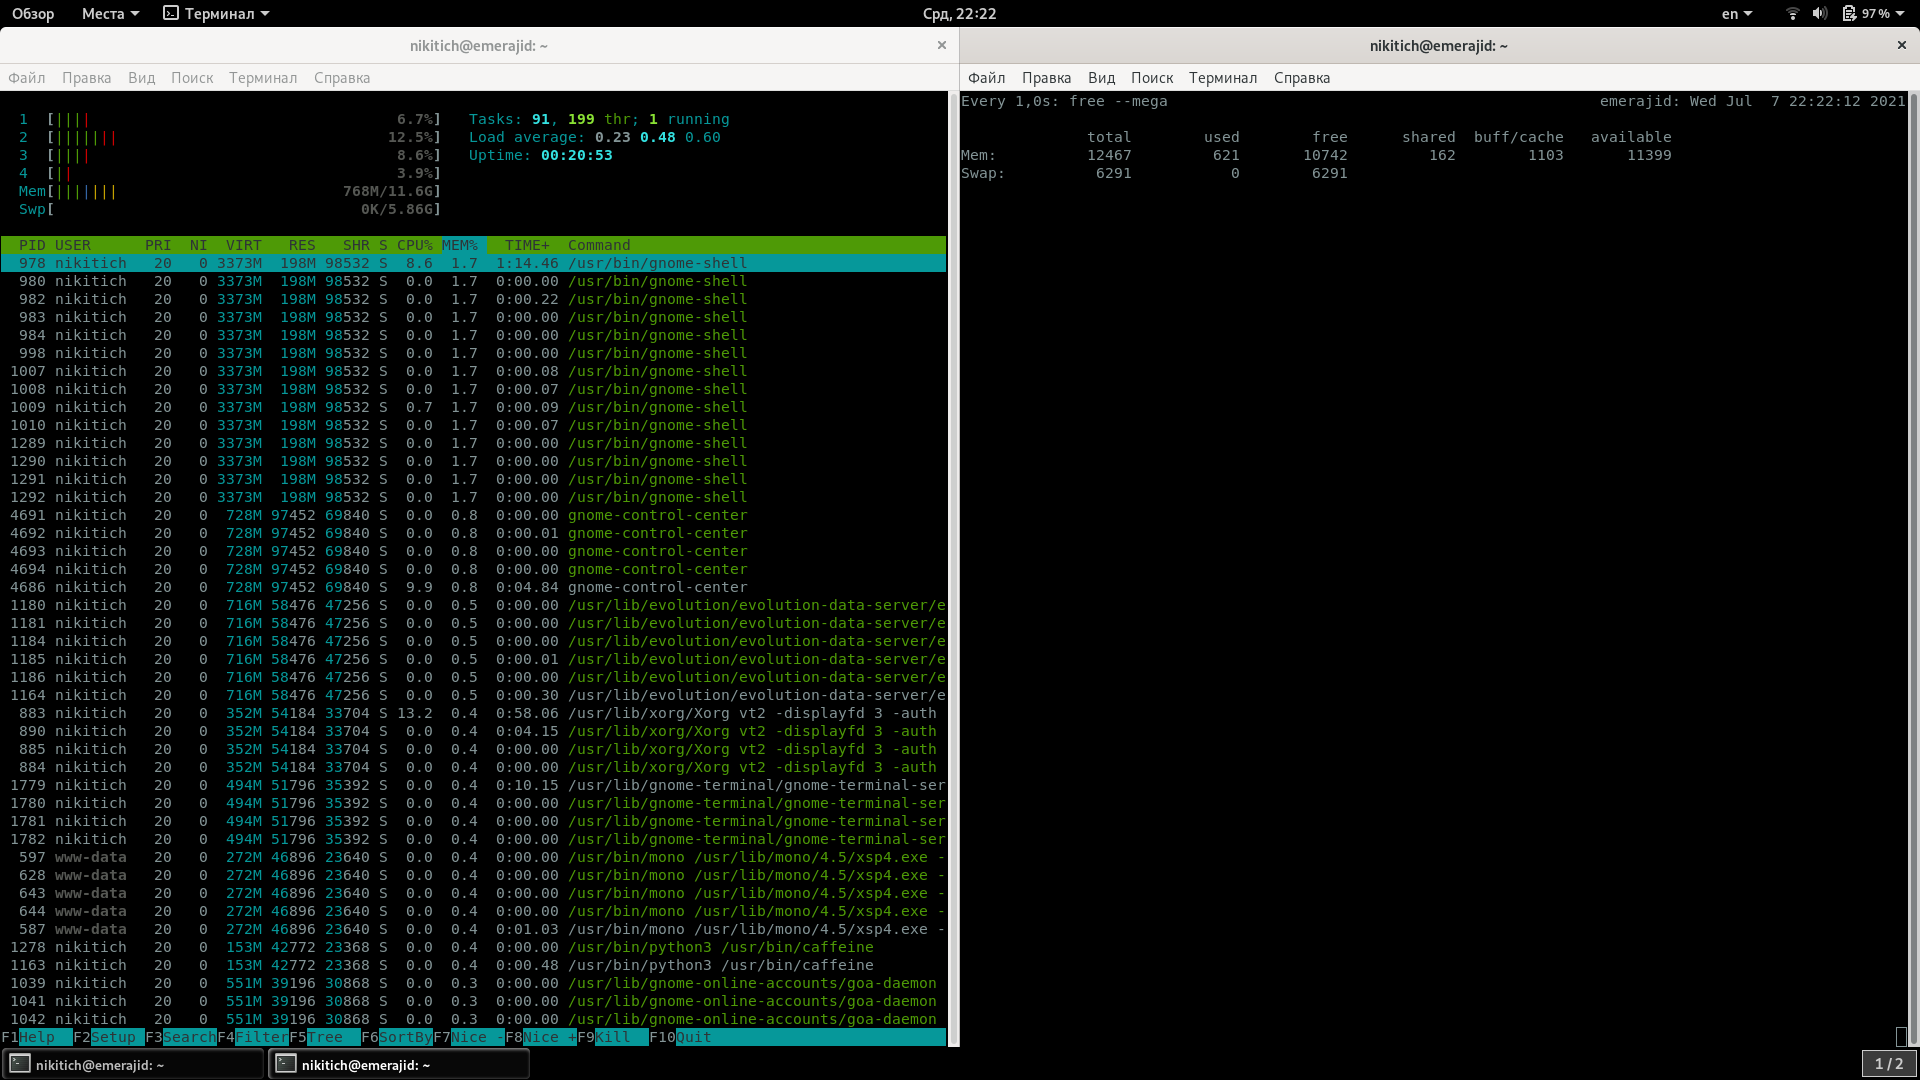This screenshot has height=1080, width=1920.
Task: Open clock Срд, 22:22 calendar
Action: coord(959,14)
